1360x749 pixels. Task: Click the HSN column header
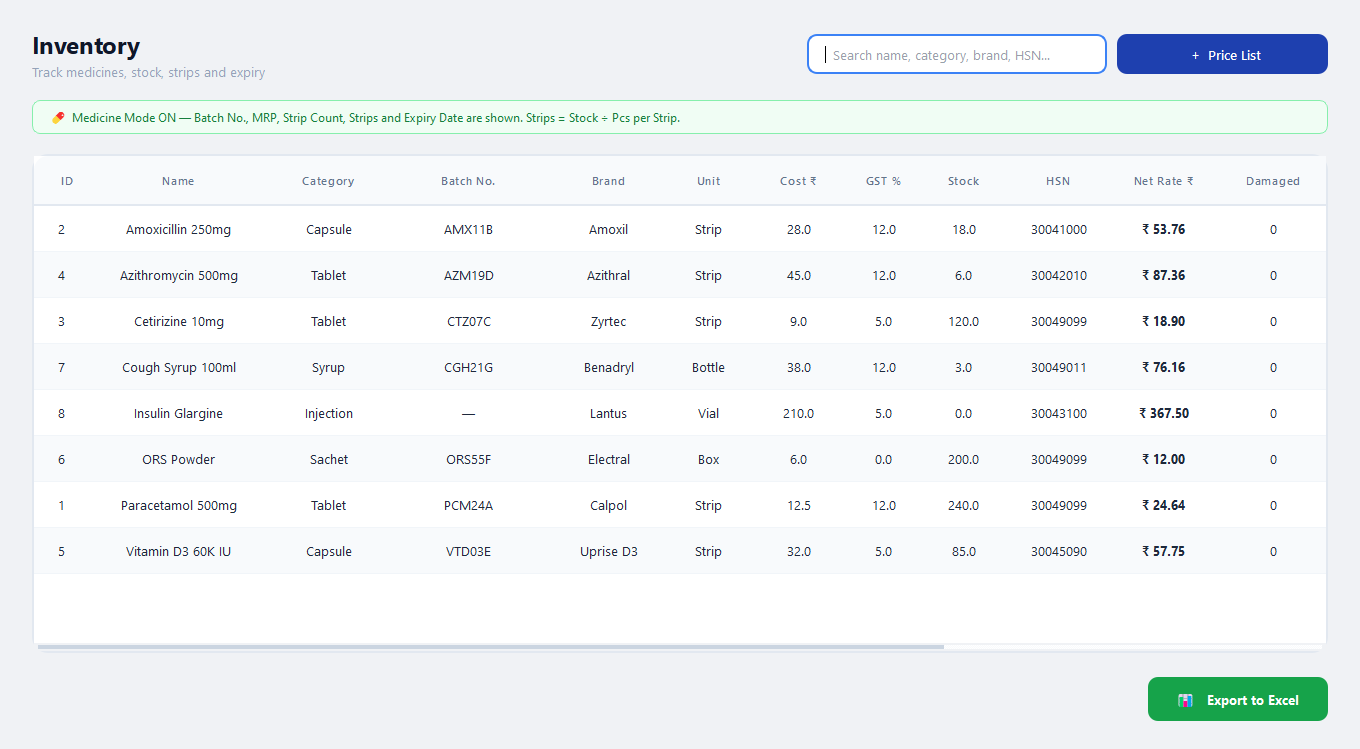(1058, 181)
